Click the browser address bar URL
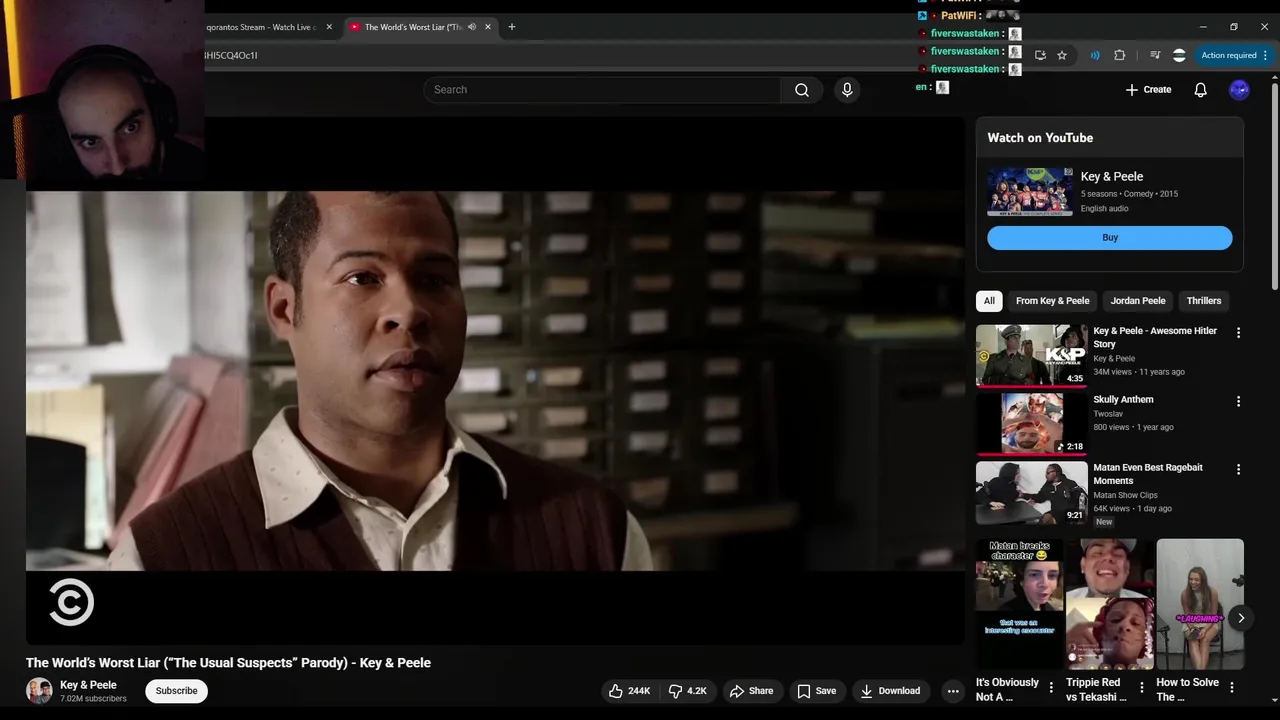This screenshot has height=720, width=1280. pos(231,56)
